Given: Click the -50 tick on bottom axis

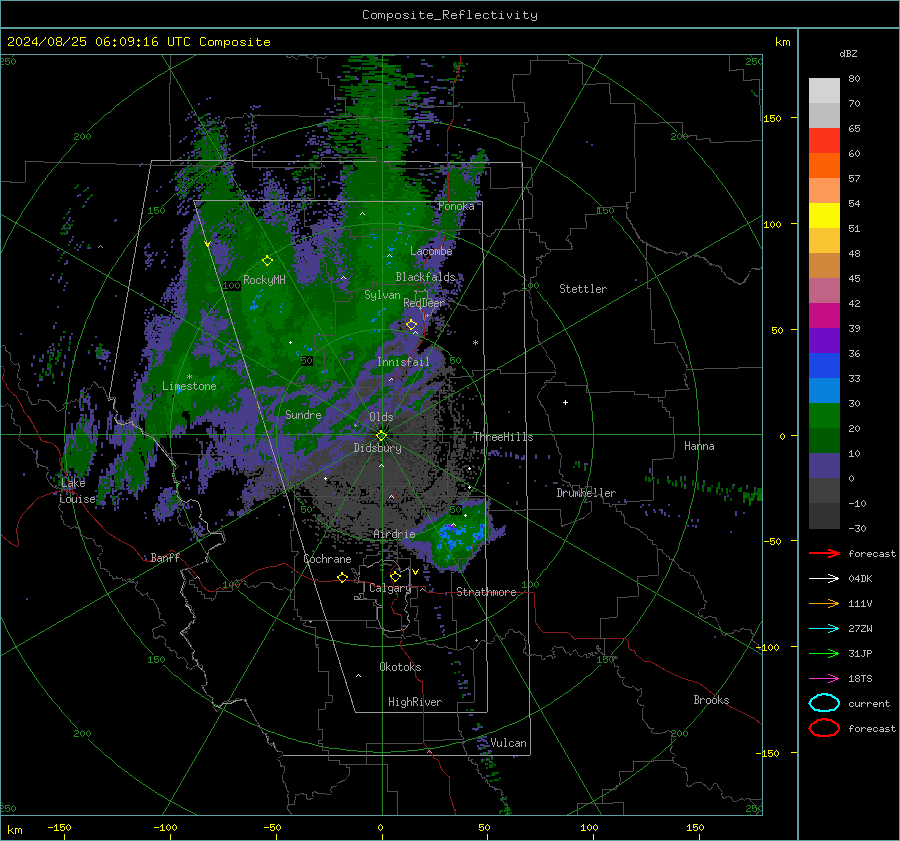Looking at the screenshot, I should 272,827.
